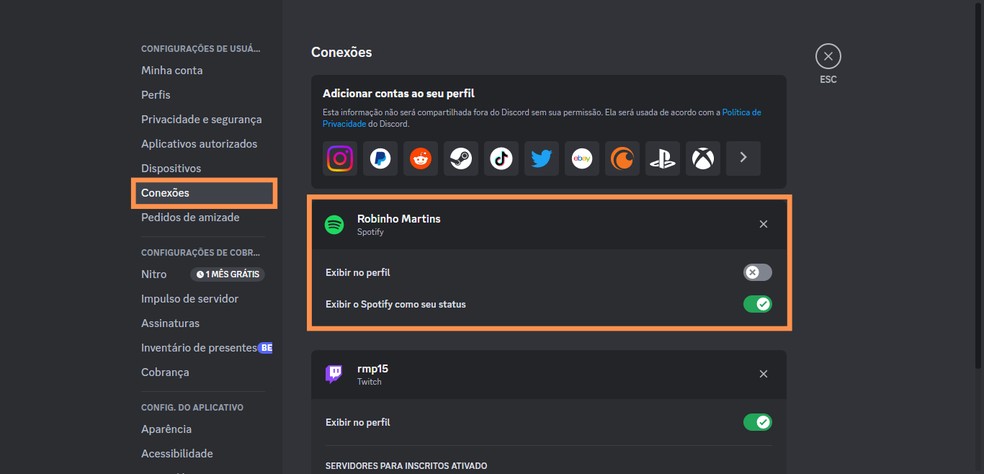This screenshot has width=984, height=474.
Task: Click the 1 MÊS GRÁTIS badge
Action: [227, 274]
